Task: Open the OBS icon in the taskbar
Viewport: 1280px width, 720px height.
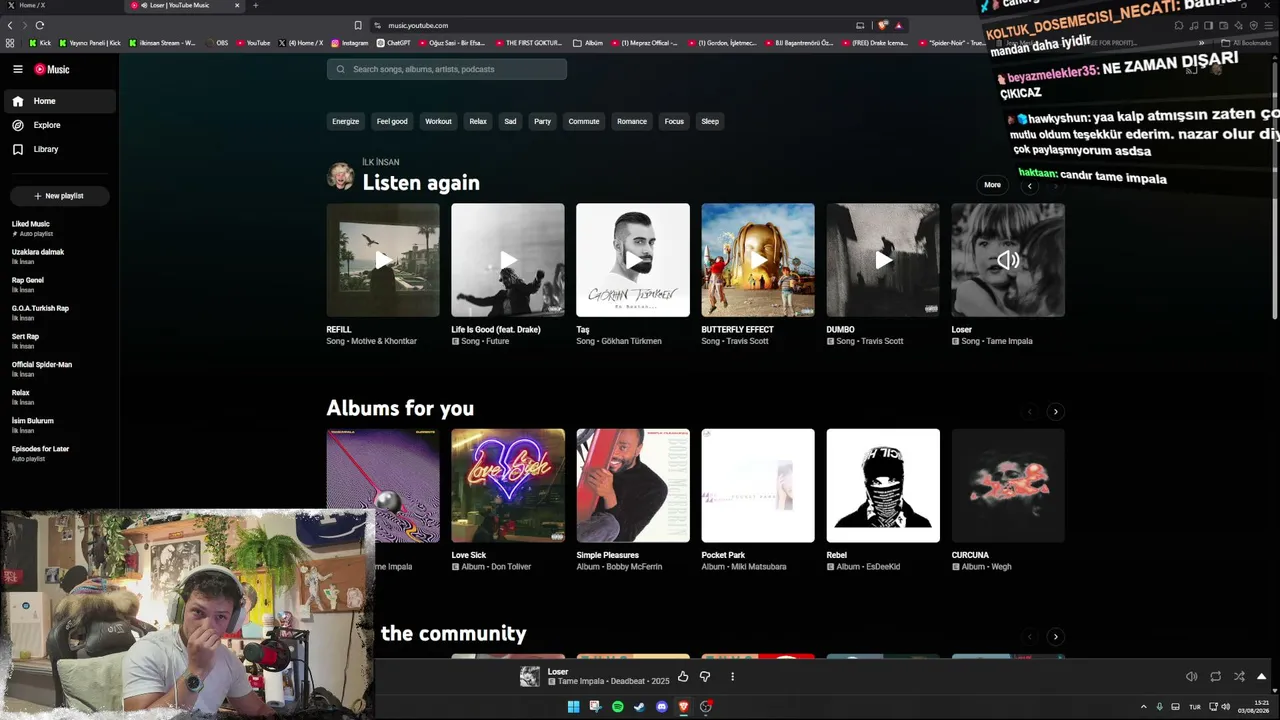Action: click(x=705, y=707)
